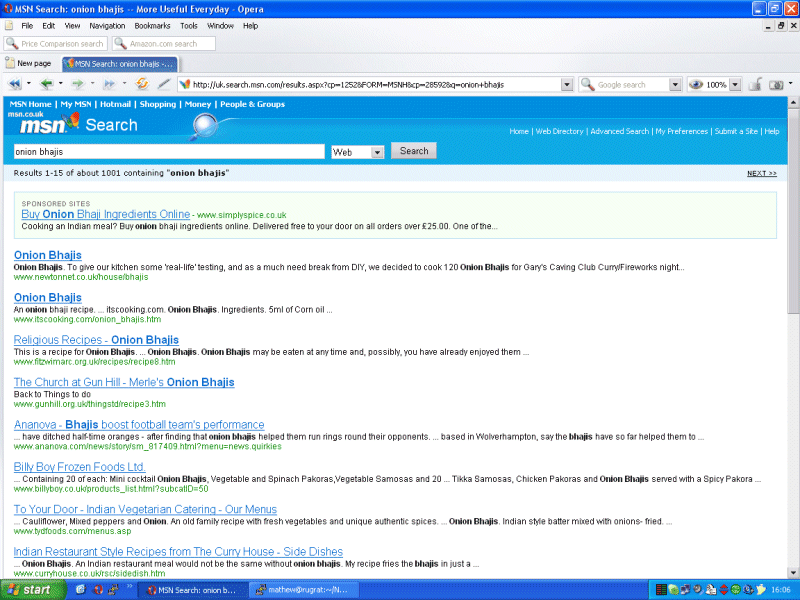
Task: Click the onion bhajis search query field
Action: (x=168, y=152)
